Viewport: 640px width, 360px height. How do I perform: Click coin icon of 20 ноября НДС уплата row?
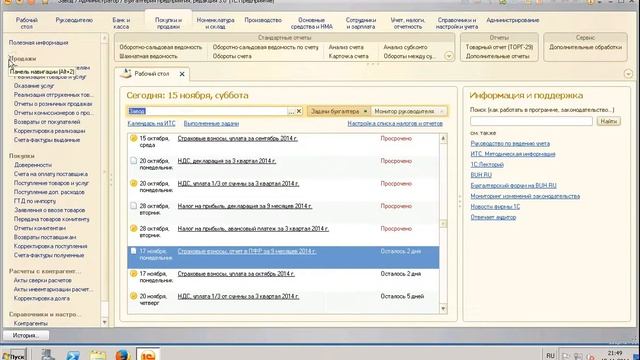point(133,296)
